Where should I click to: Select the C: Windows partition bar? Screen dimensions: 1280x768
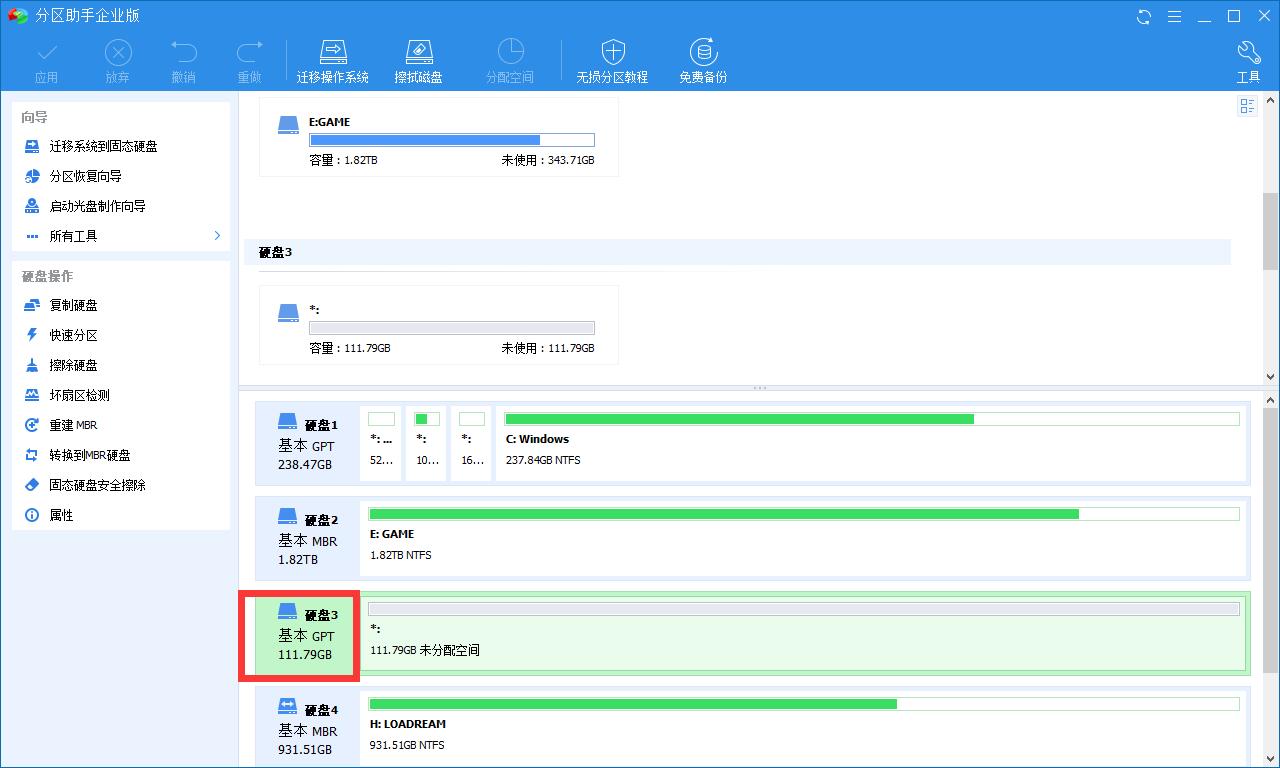click(x=872, y=443)
